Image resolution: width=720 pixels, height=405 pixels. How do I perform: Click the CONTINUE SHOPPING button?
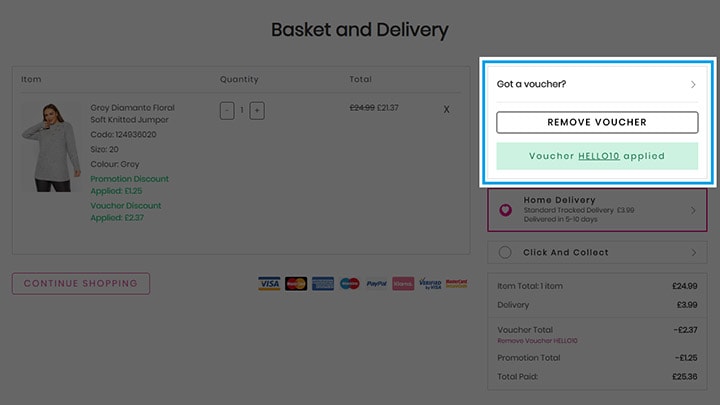click(81, 283)
